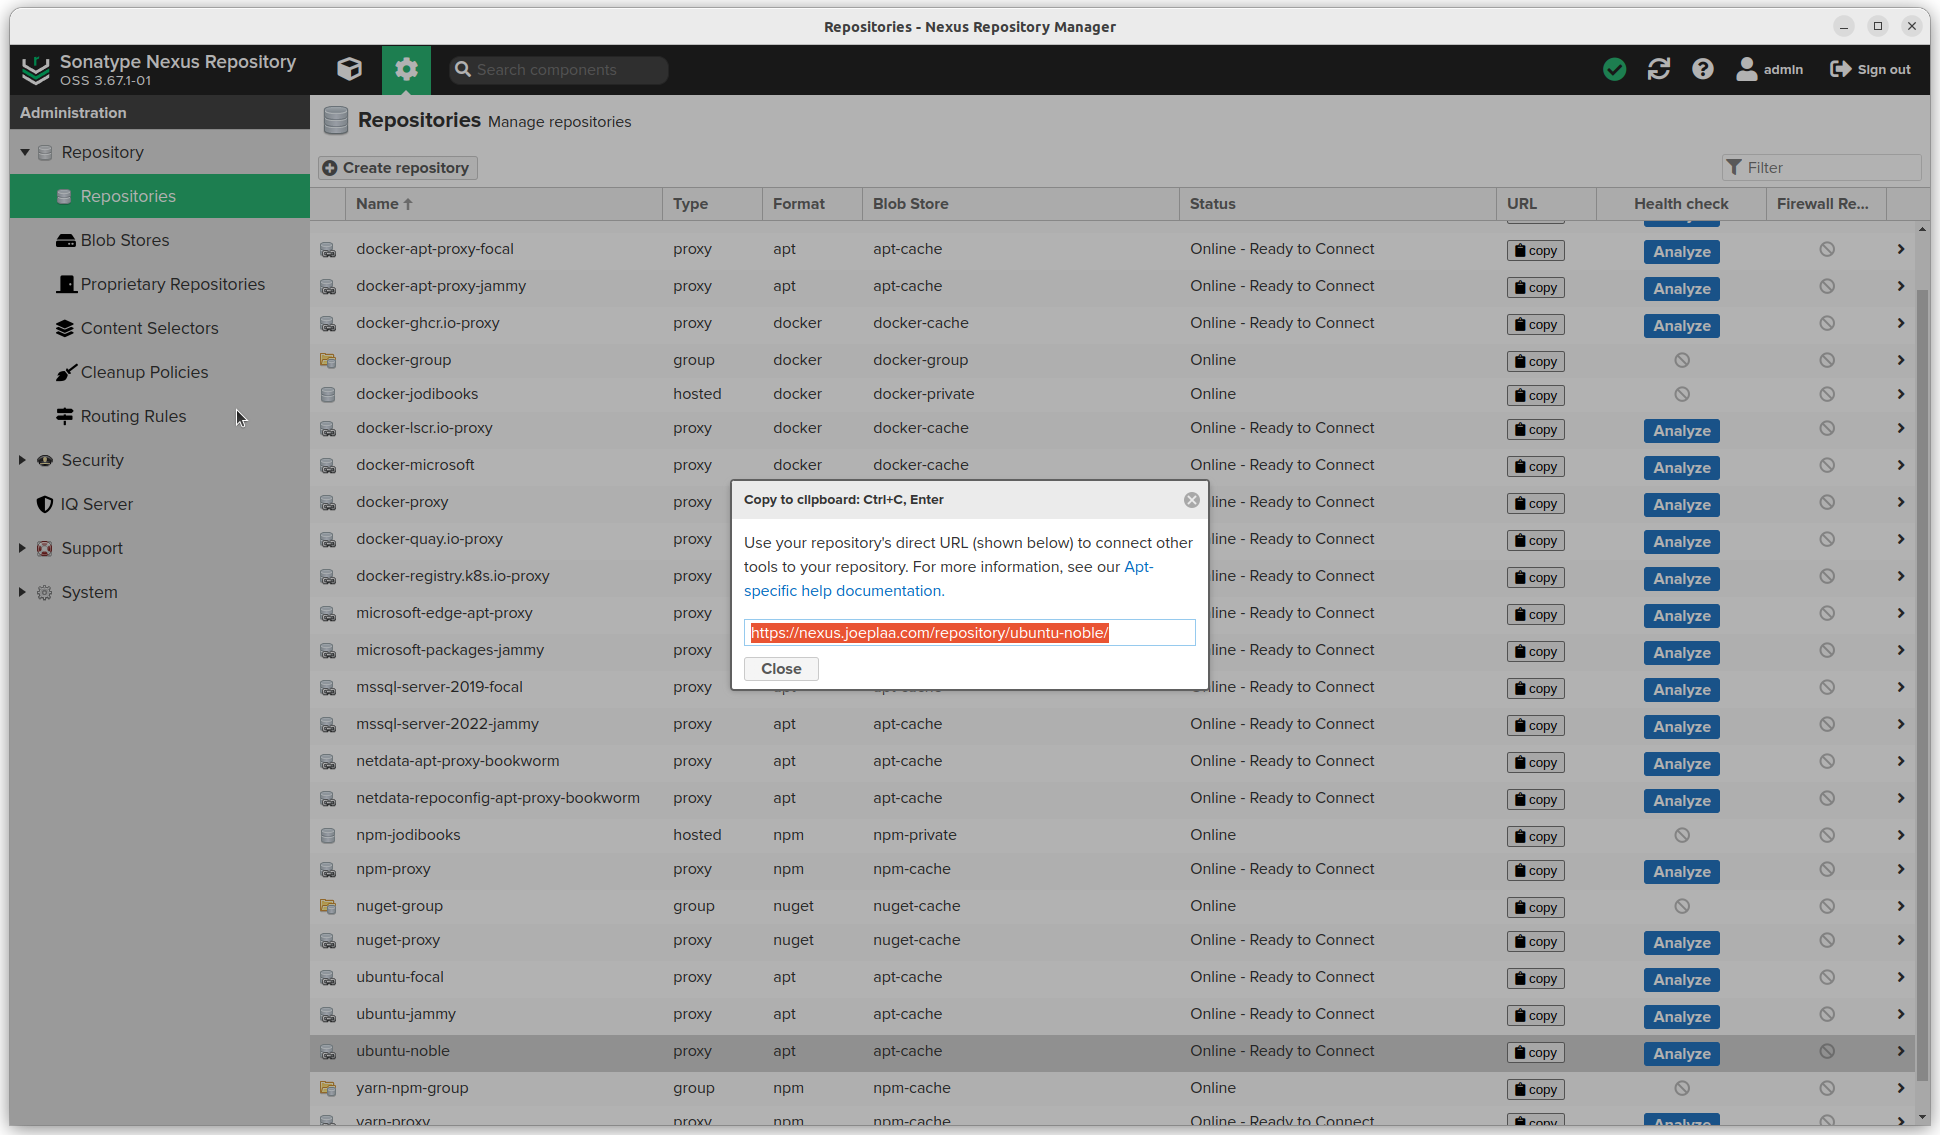Open details chevron for ubuntu-noble row

click(1900, 1051)
